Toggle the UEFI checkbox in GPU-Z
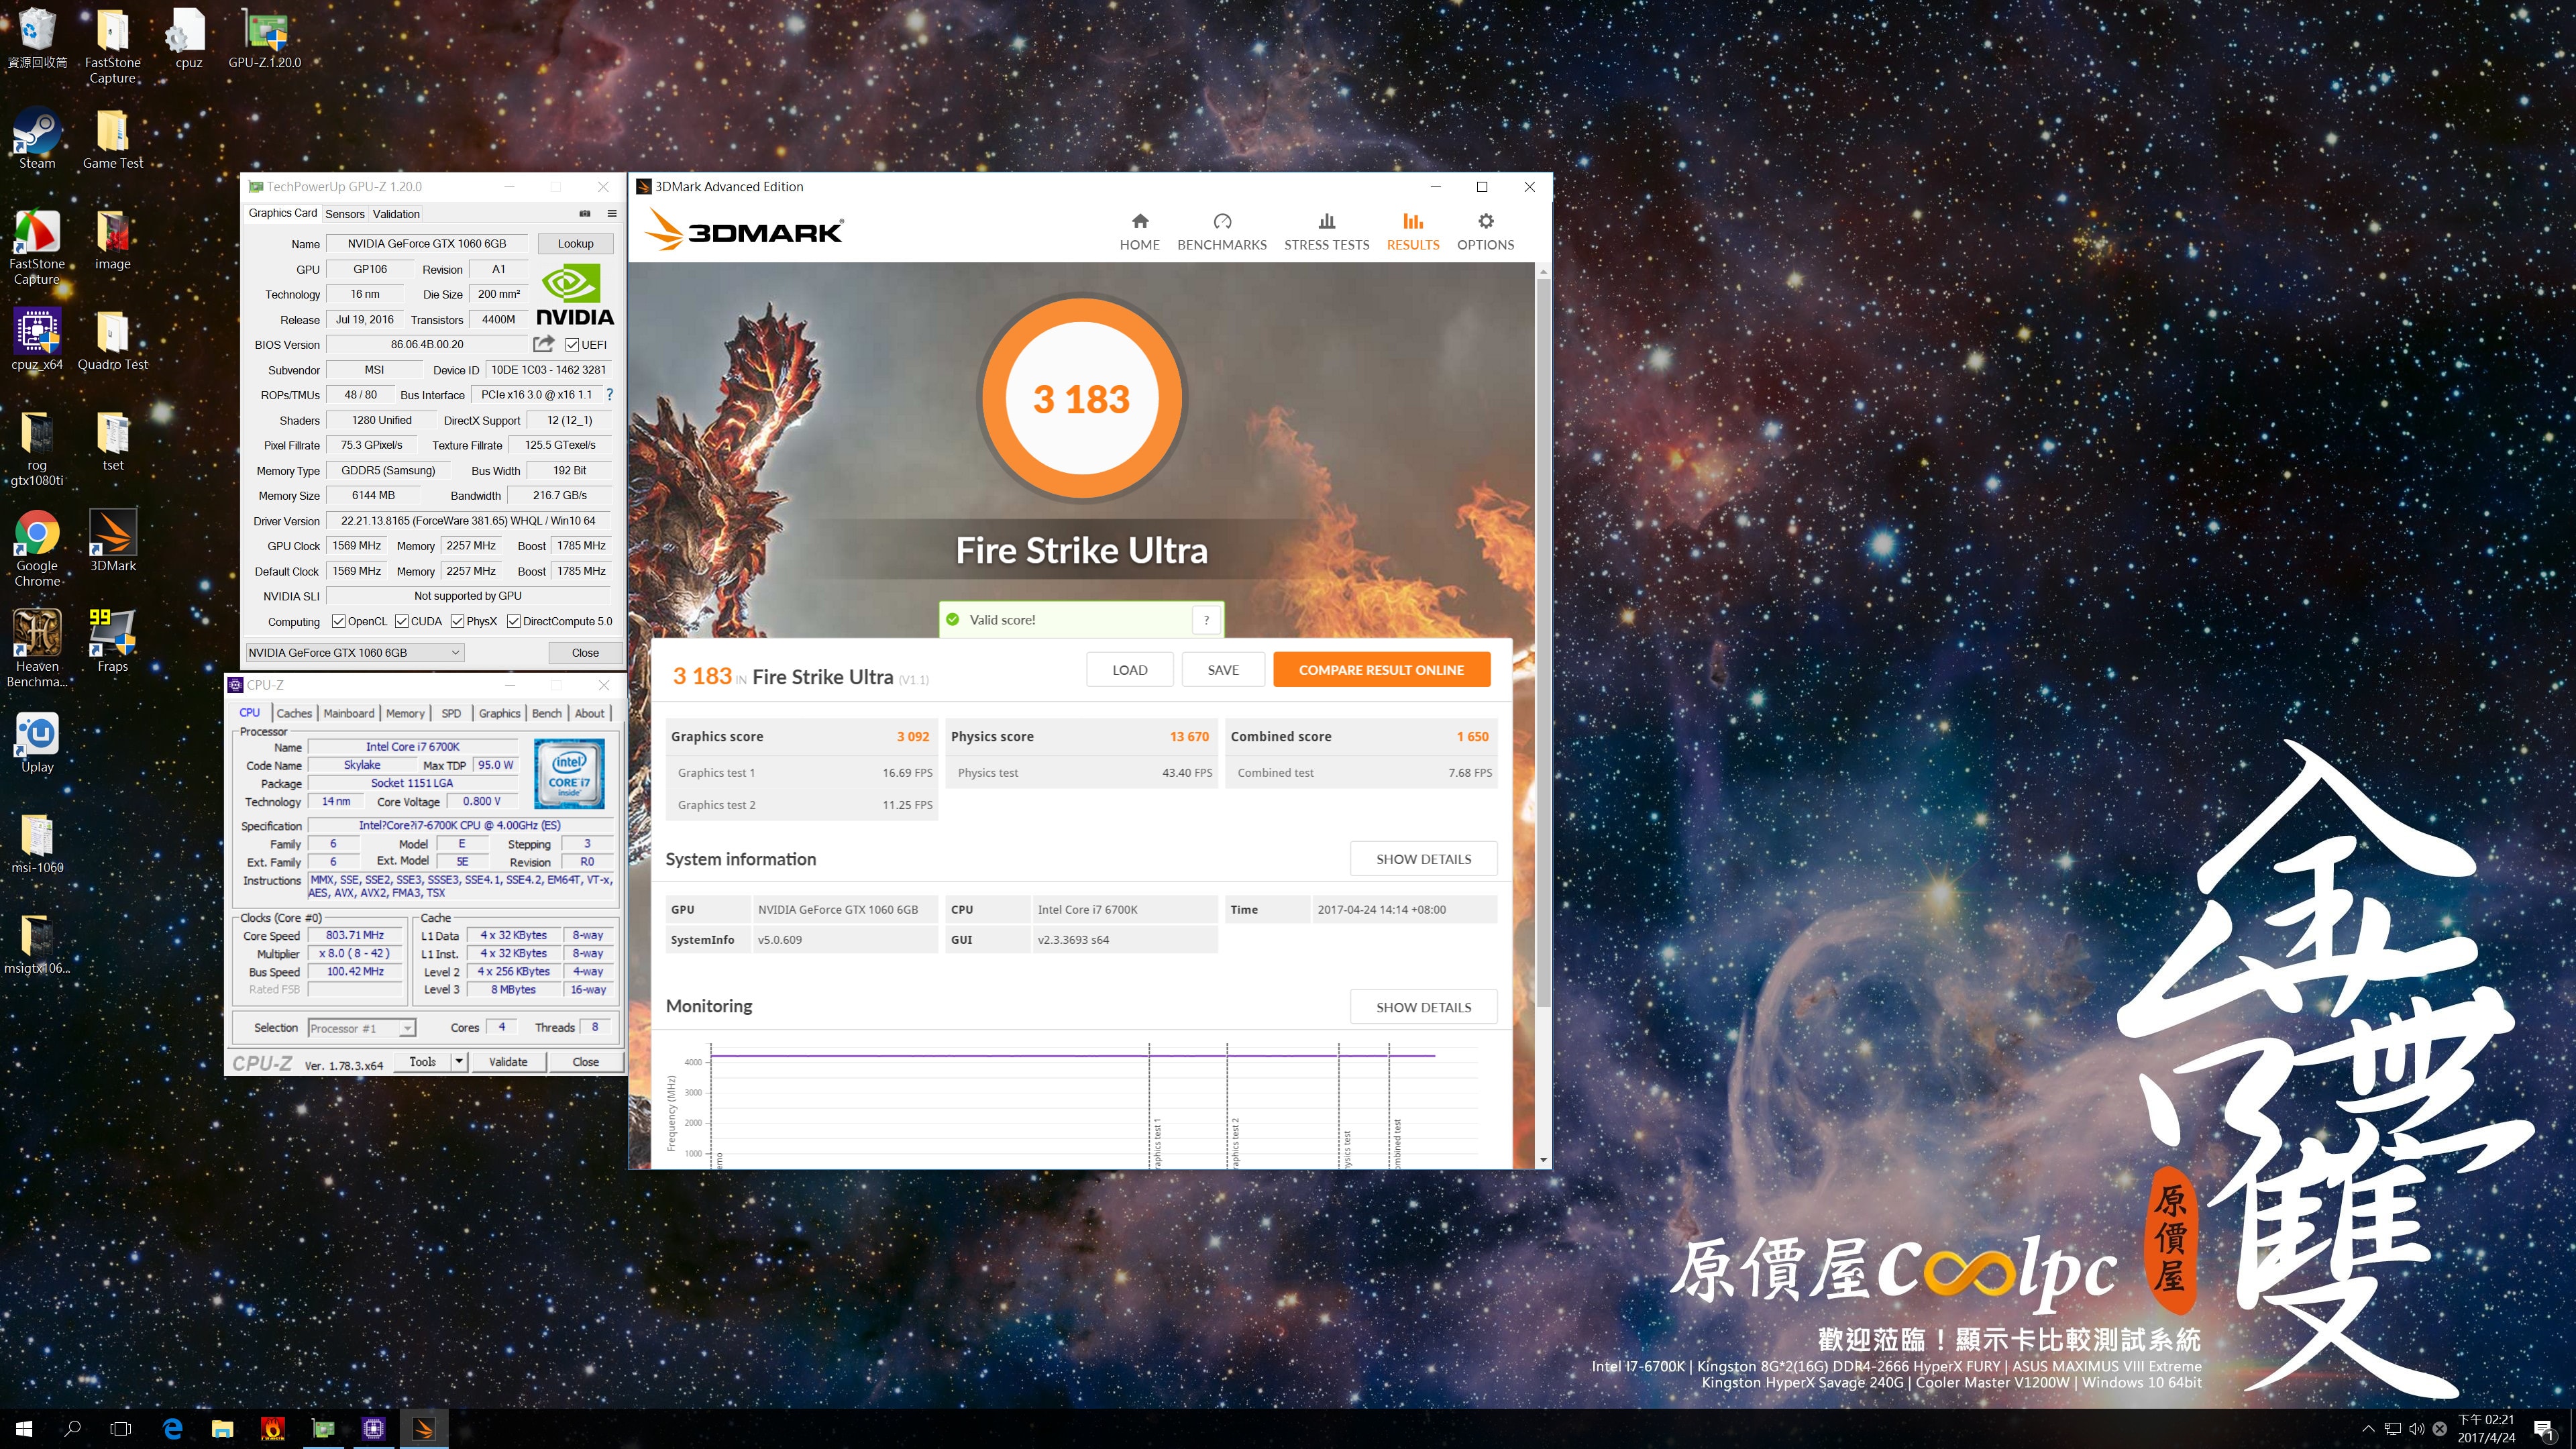Viewport: 2576px width, 1449px height. coord(572,345)
